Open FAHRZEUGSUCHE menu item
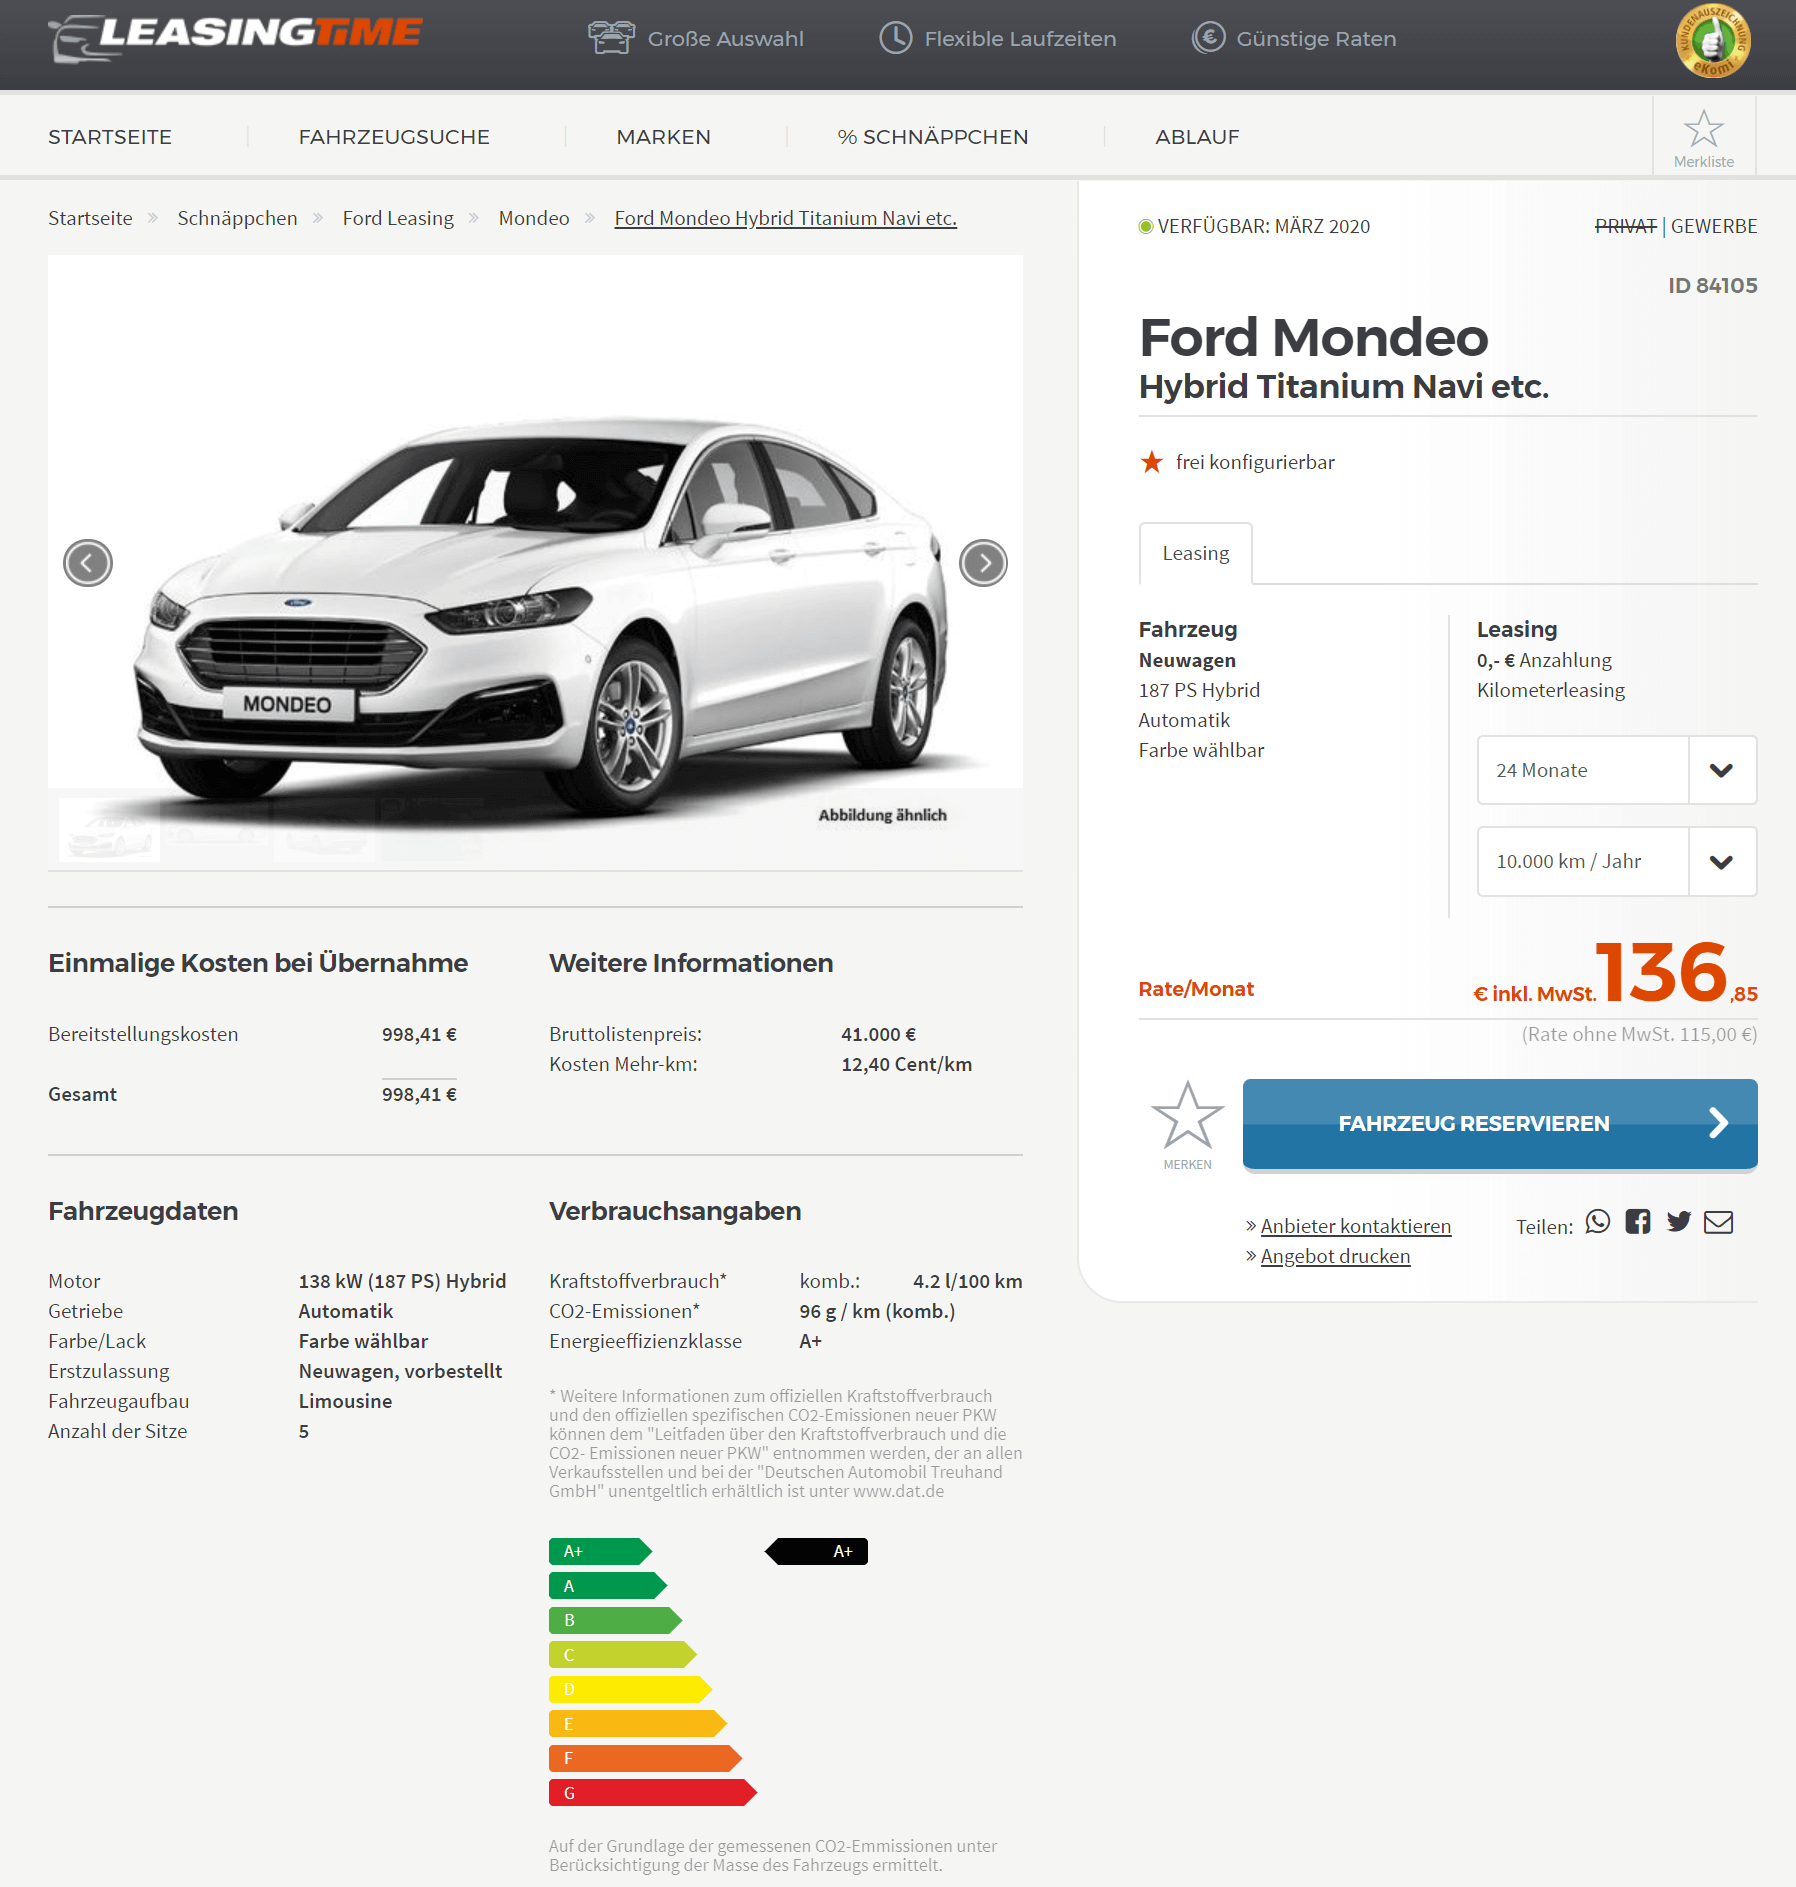The height and width of the screenshot is (1887, 1796). pos(394,137)
